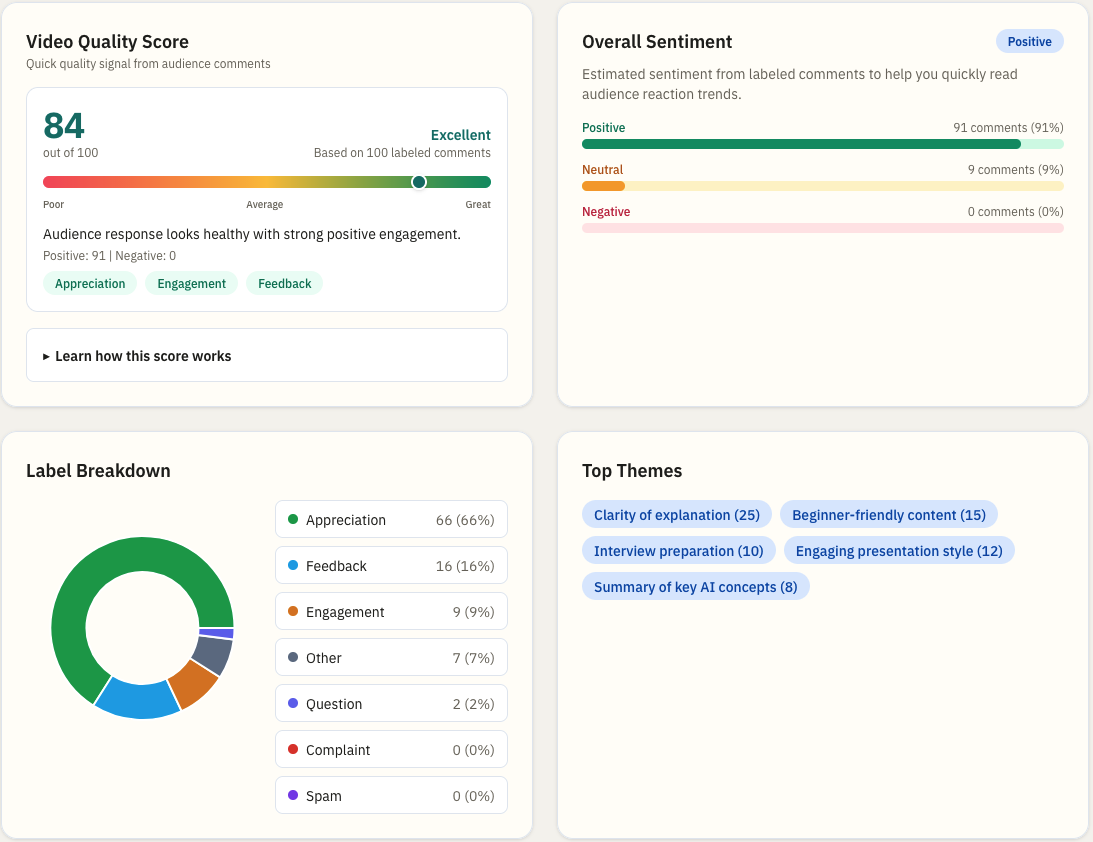Click the Positive sentiment progress bar

click(x=822, y=144)
